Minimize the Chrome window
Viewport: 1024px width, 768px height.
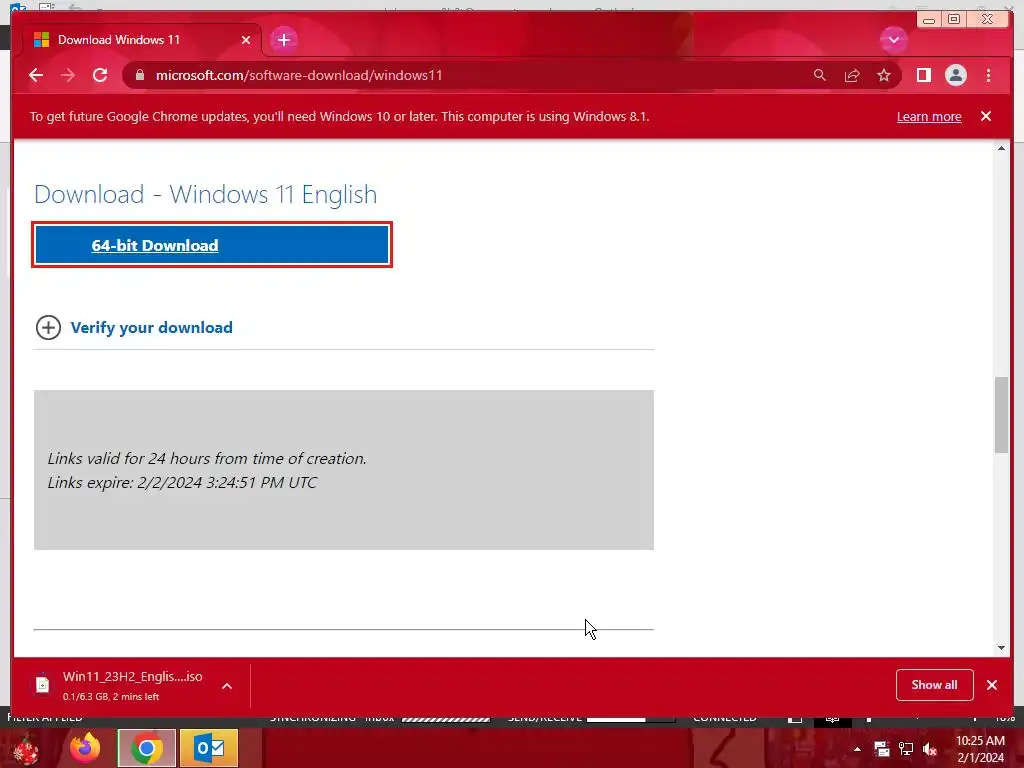929,20
